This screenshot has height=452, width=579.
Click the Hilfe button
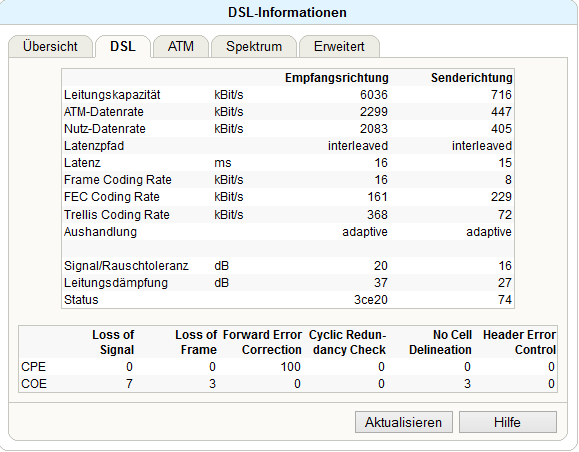pyautogui.click(x=507, y=422)
